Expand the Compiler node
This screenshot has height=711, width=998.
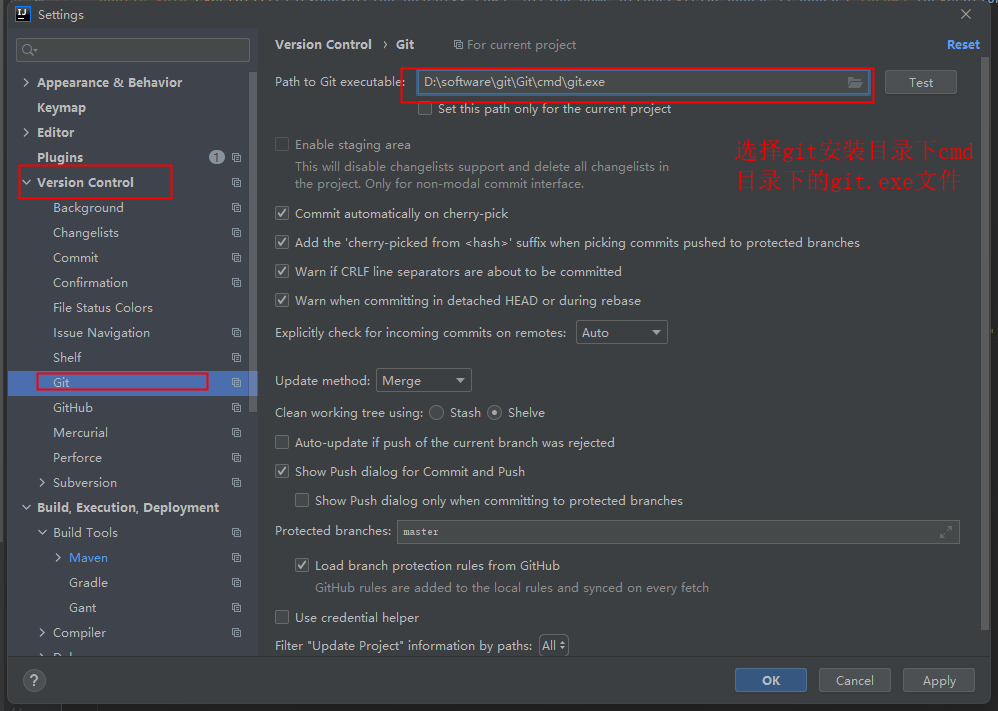pyautogui.click(x=42, y=633)
